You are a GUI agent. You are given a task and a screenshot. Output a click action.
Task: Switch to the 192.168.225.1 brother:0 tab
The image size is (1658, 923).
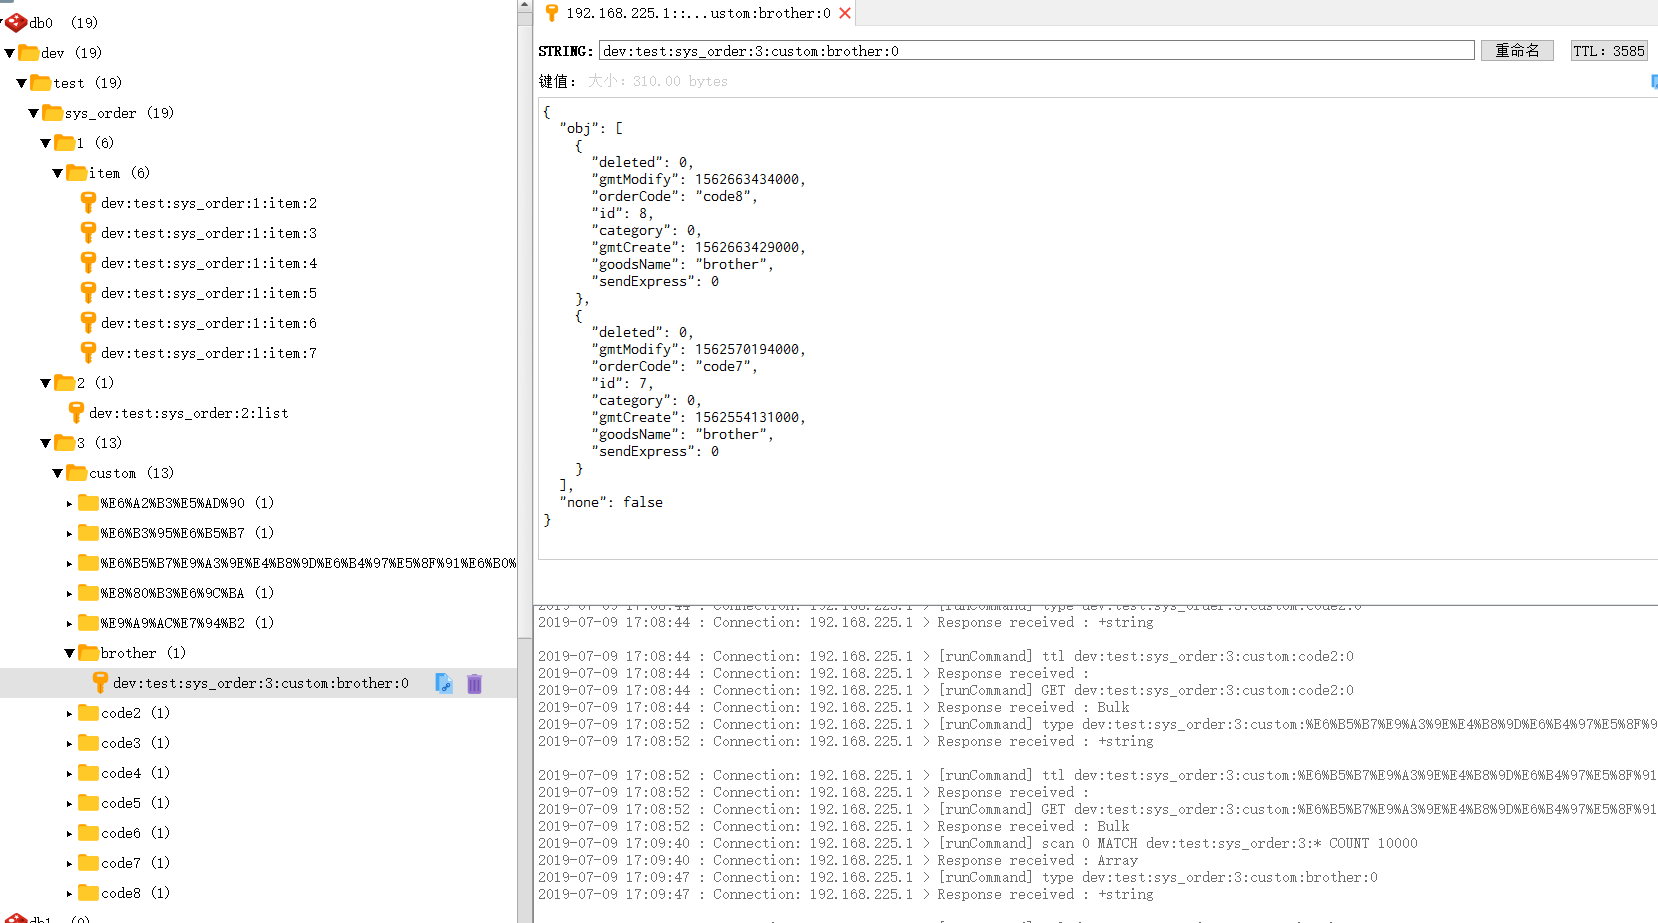click(x=698, y=13)
